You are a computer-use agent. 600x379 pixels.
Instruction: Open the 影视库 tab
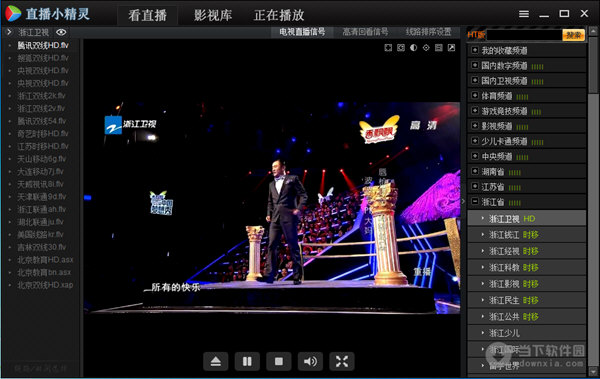click(x=213, y=15)
